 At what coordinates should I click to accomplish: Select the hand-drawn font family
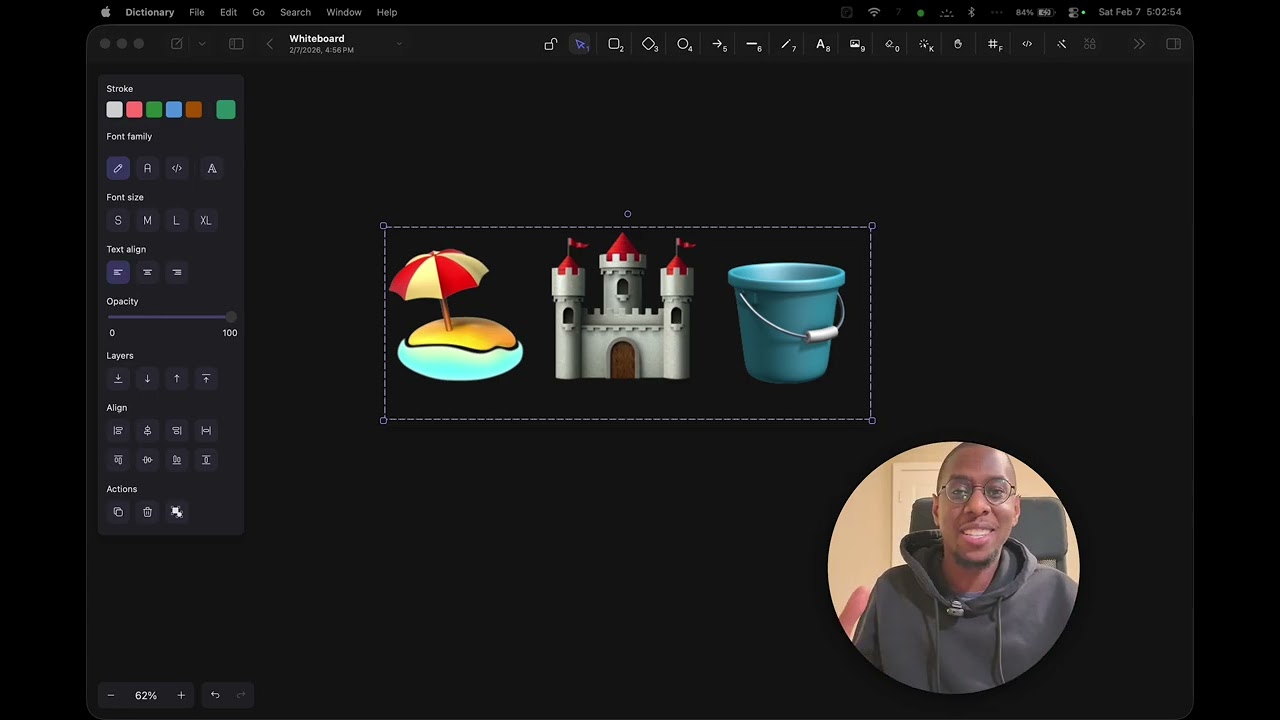pyautogui.click(x=118, y=168)
